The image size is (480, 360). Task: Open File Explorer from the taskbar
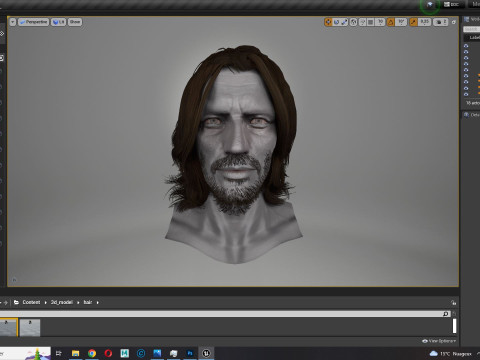tap(76, 353)
